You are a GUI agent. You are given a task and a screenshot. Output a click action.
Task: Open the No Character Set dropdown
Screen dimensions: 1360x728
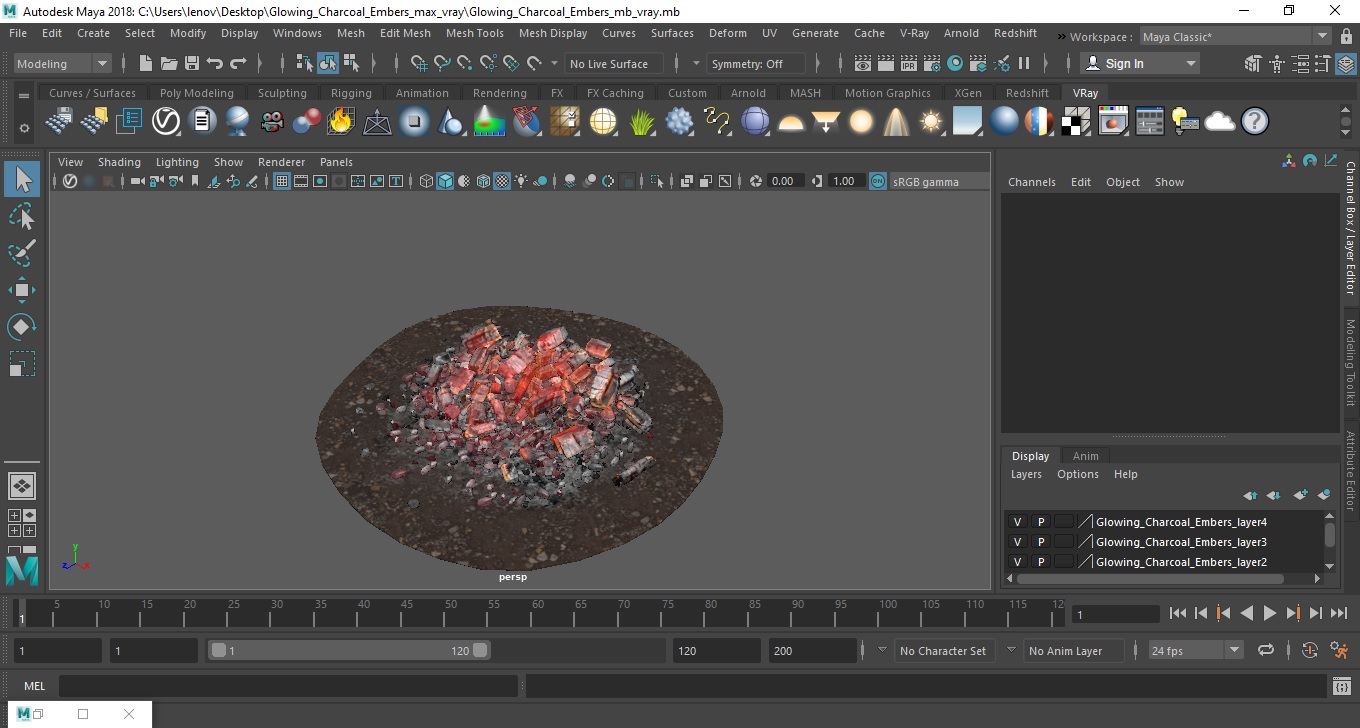click(943, 650)
